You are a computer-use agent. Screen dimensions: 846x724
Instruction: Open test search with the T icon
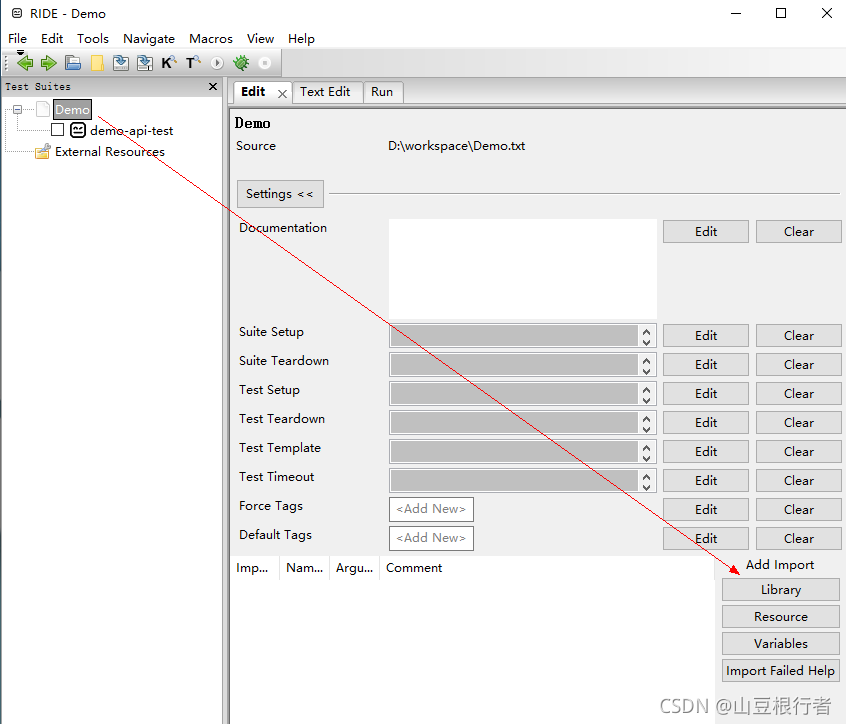[193, 63]
